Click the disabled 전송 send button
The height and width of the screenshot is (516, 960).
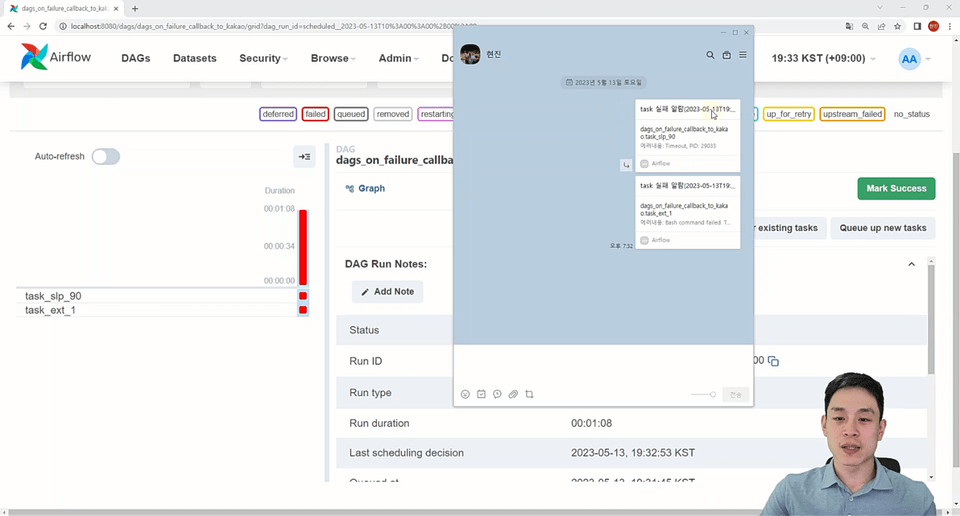[736, 395]
